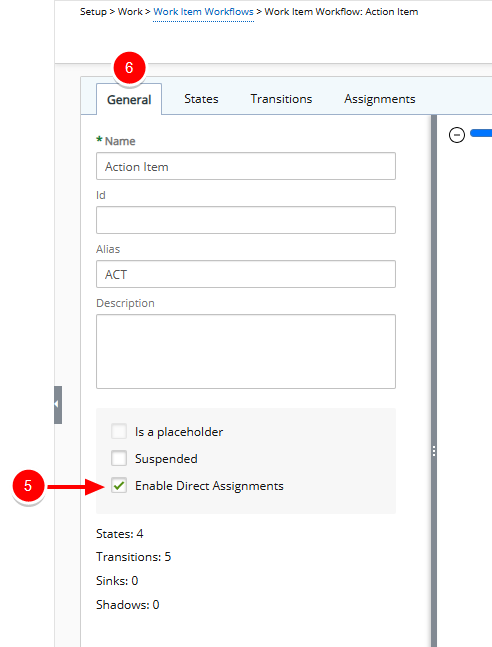The image size is (492, 647).
Task: Toggle Is a placeholder checkbox
Action: point(119,432)
